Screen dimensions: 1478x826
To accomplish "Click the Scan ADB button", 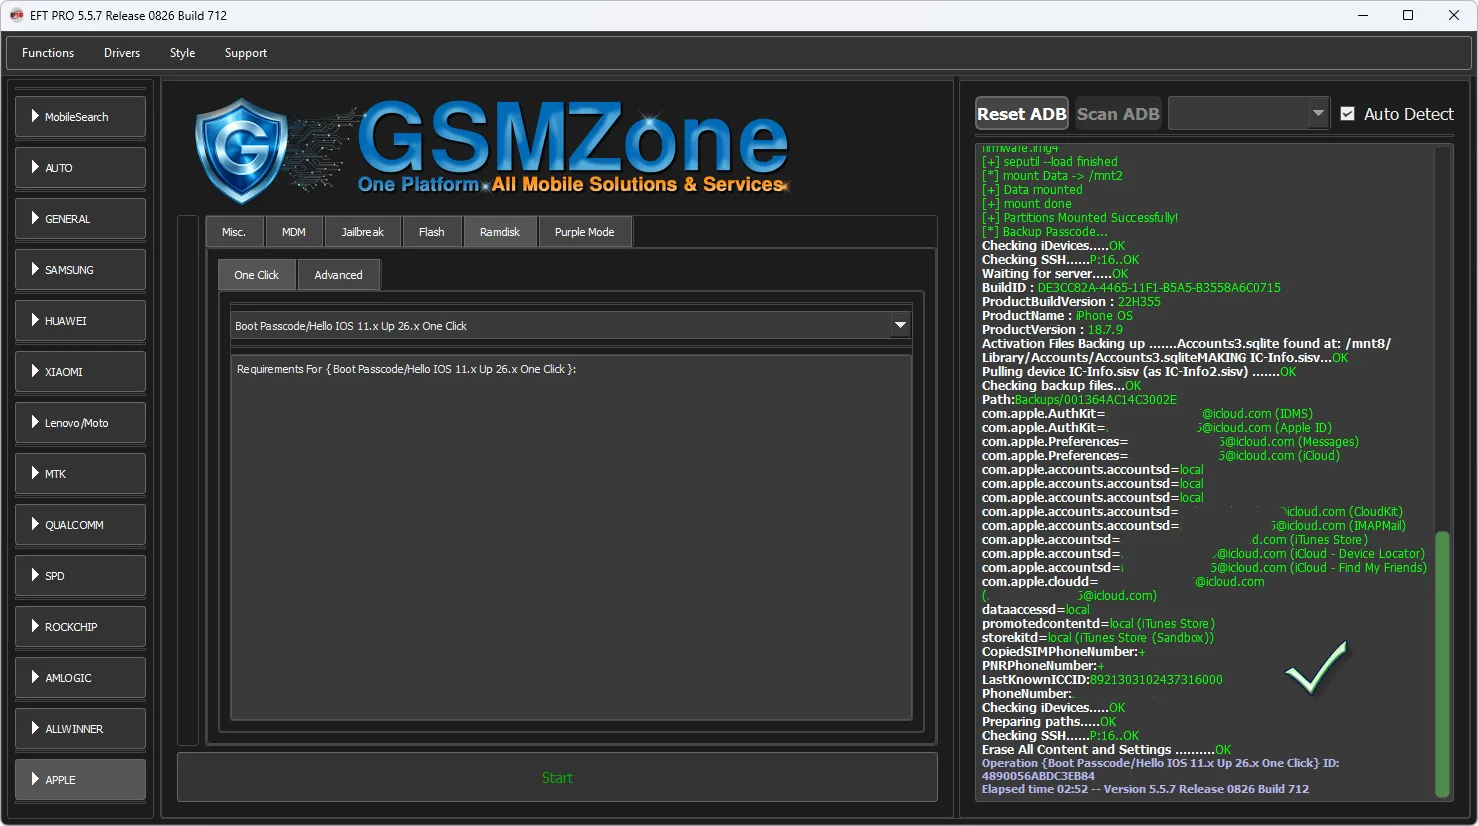I will 1118,114.
